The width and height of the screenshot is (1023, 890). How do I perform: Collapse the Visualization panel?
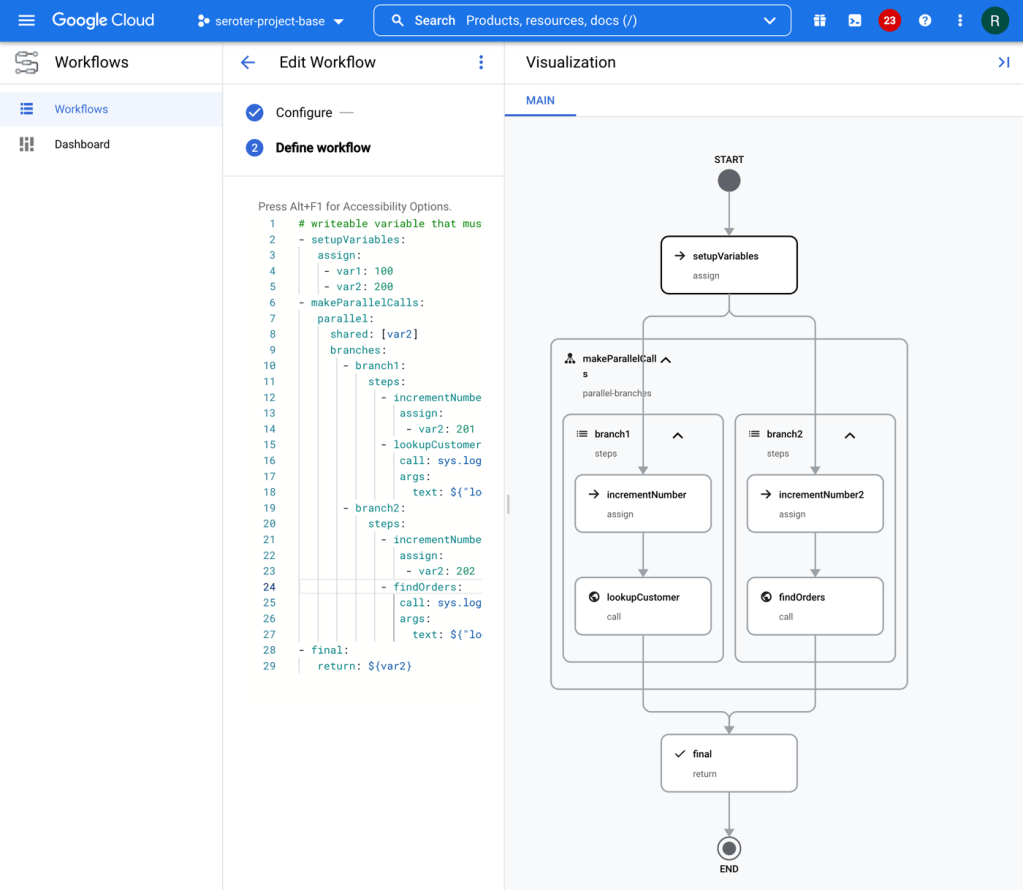pyautogui.click(x=1003, y=62)
